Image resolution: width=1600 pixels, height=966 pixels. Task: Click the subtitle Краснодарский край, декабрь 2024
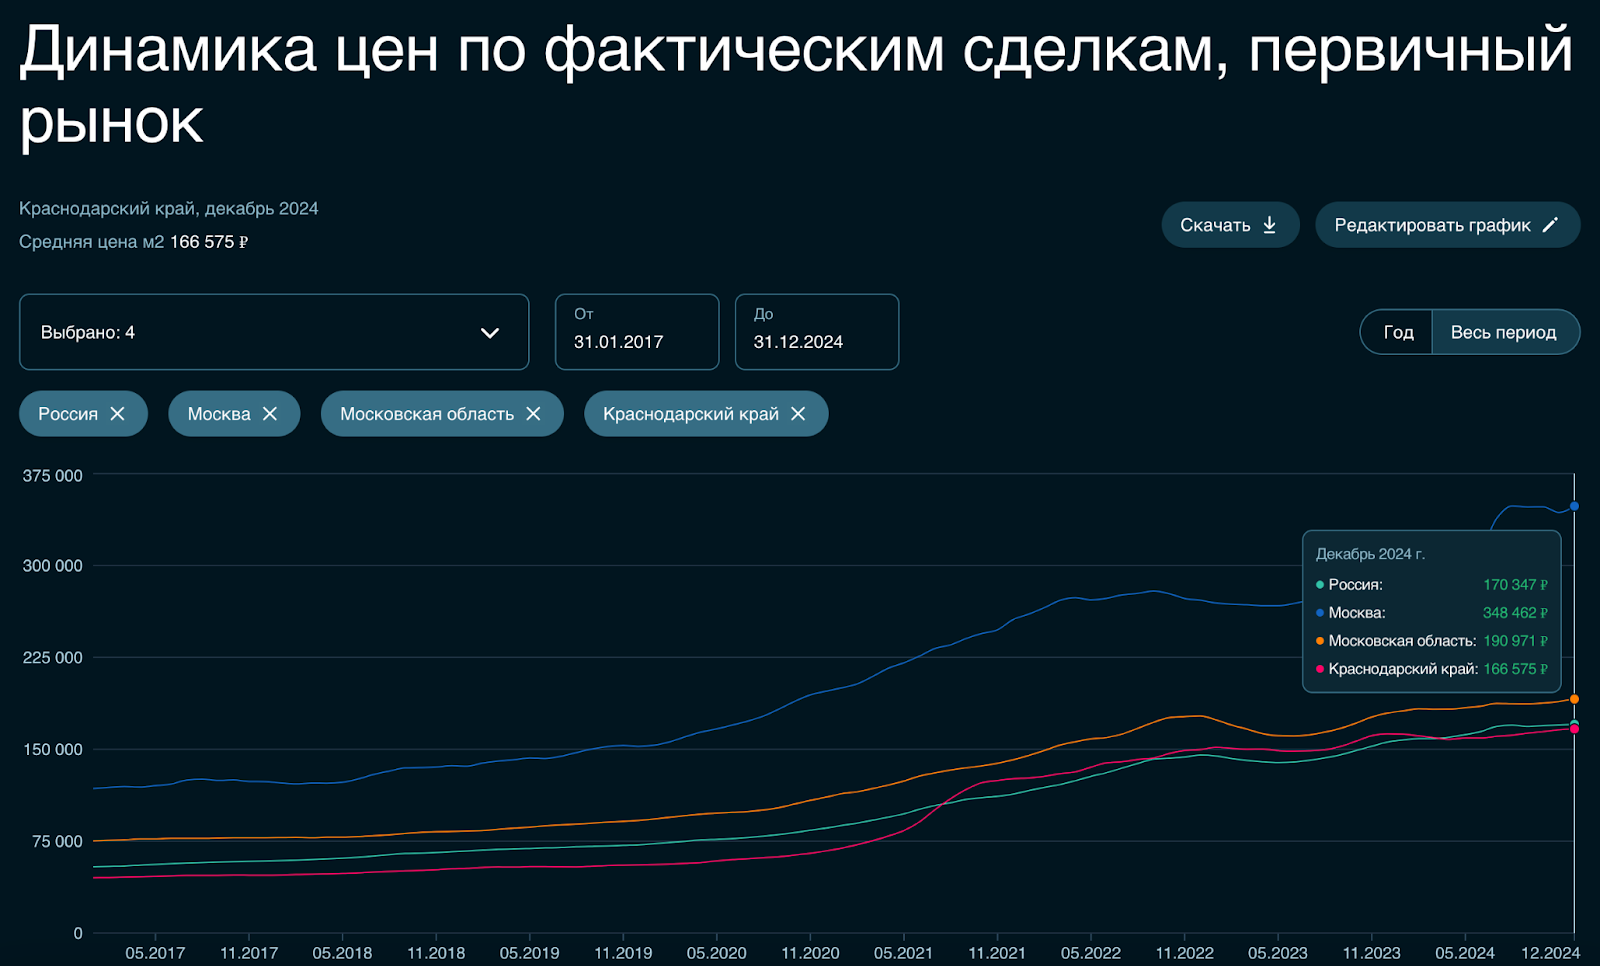(x=169, y=208)
